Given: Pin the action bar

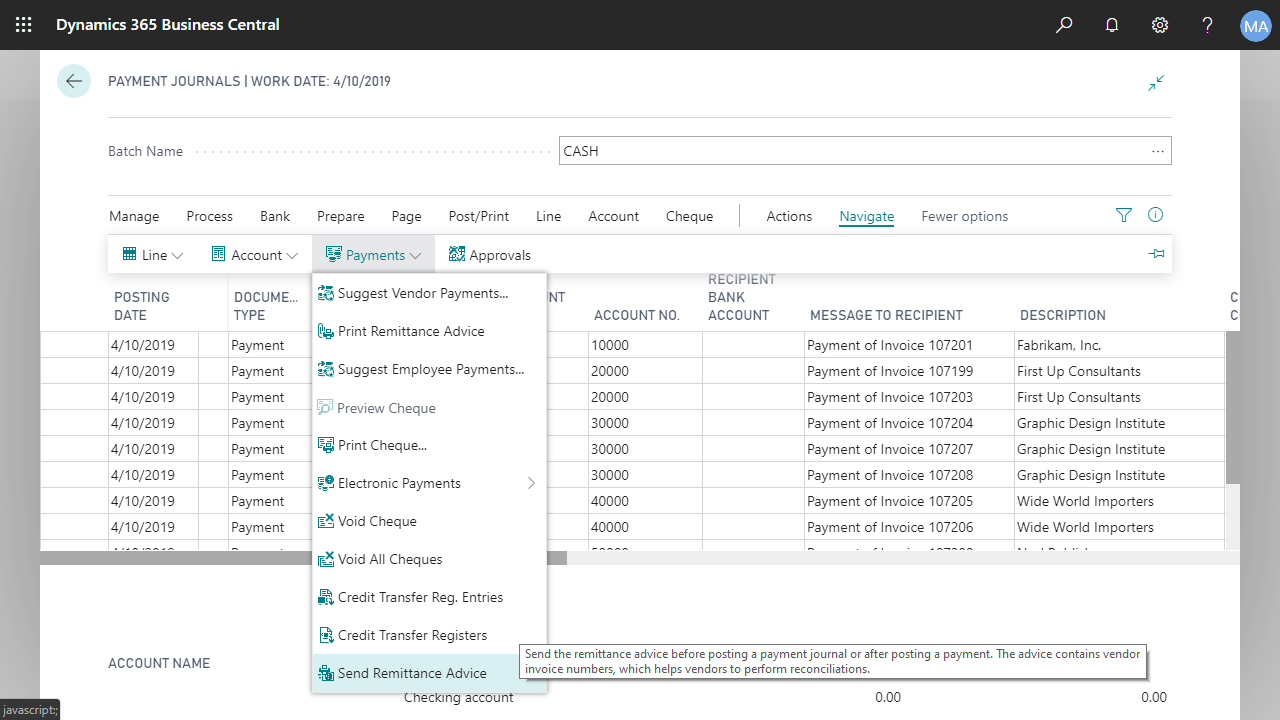Looking at the screenshot, I should 1157,254.
